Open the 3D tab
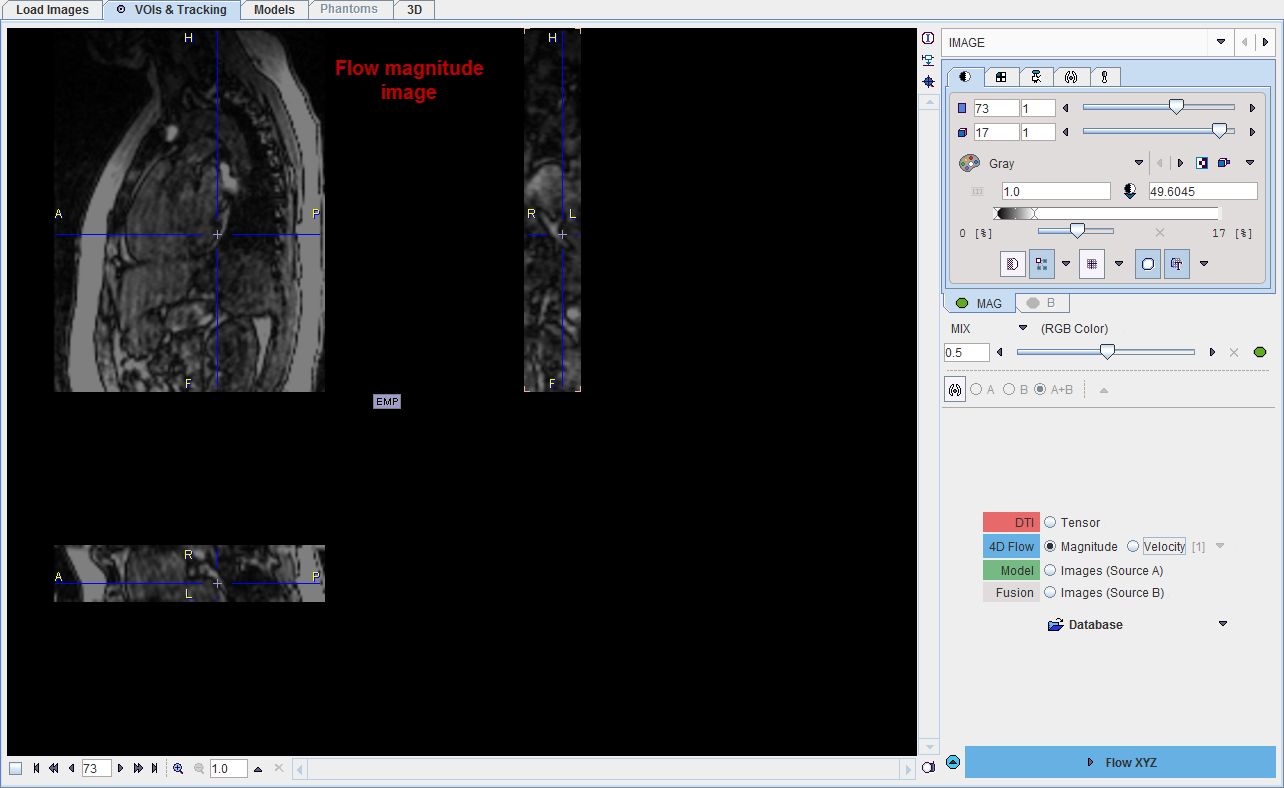This screenshot has width=1284, height=788. tap(414, 10)
